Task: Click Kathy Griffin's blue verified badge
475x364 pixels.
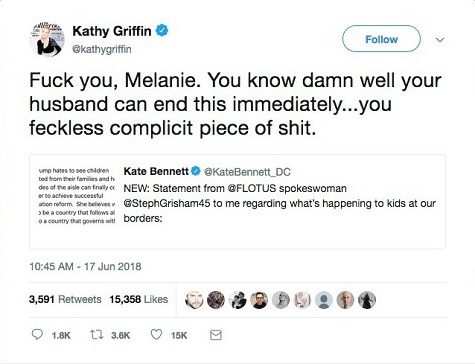Action: (162, 31)
